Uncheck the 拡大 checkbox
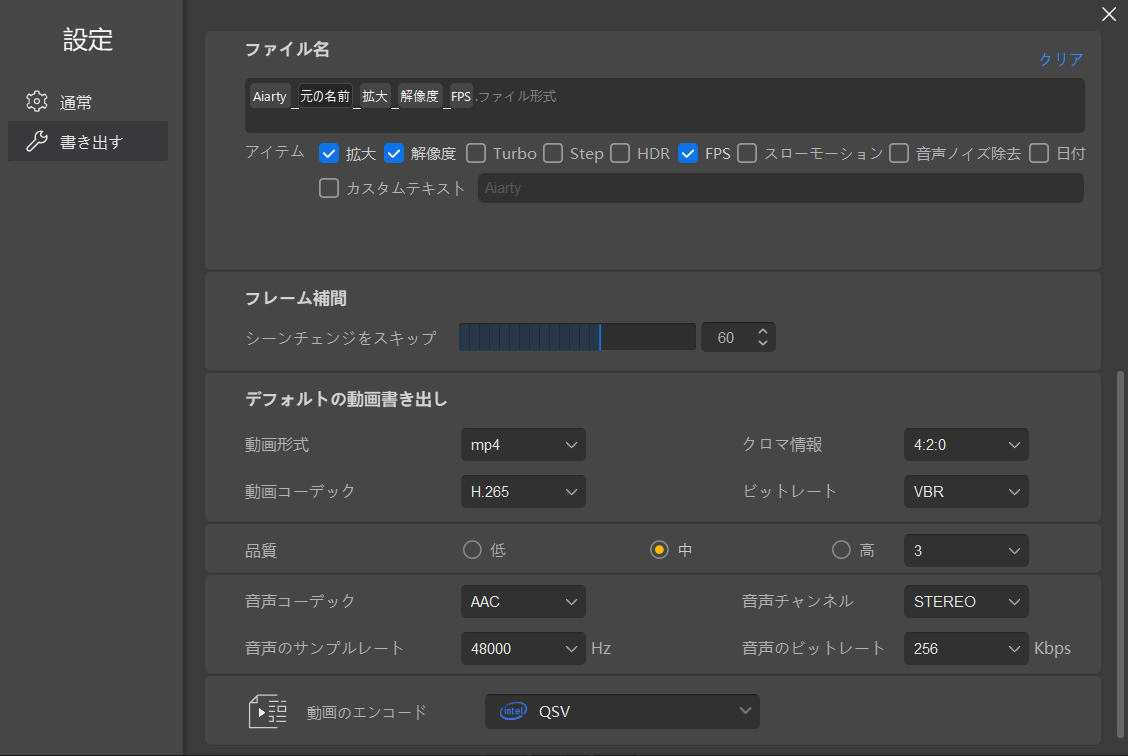The height and width of the screenshot is (756, 1128). 329,153
